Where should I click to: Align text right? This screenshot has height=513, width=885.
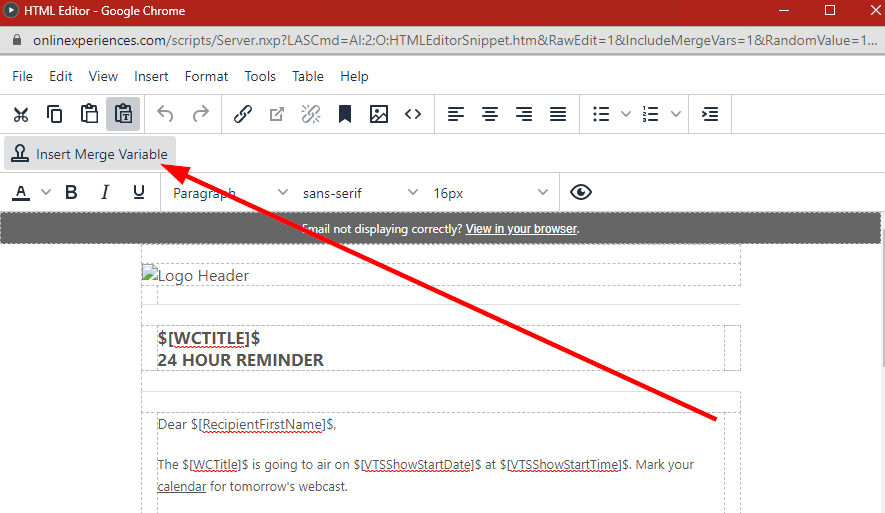click(x=524, y=115)
